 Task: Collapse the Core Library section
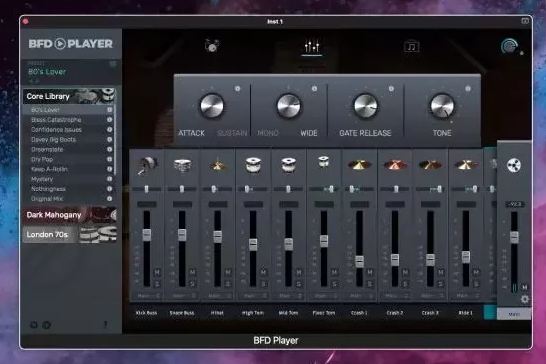pyautogui.click(x=69, y=96)
